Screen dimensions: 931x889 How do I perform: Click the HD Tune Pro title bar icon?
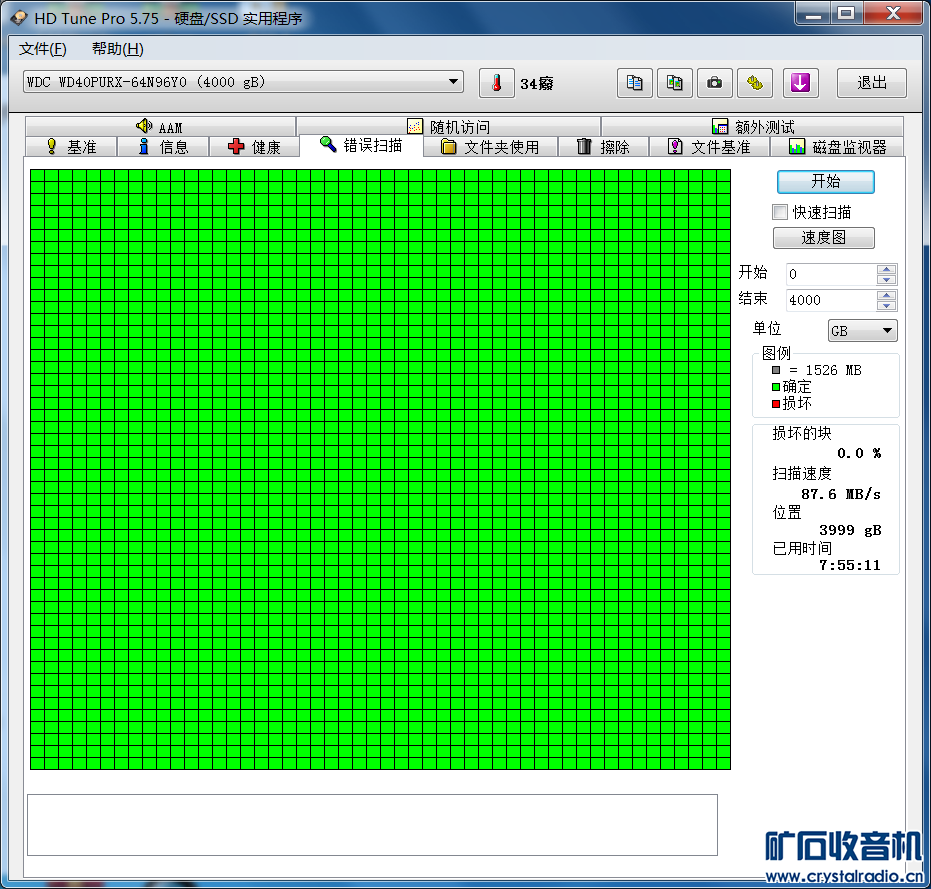[19, 18]
